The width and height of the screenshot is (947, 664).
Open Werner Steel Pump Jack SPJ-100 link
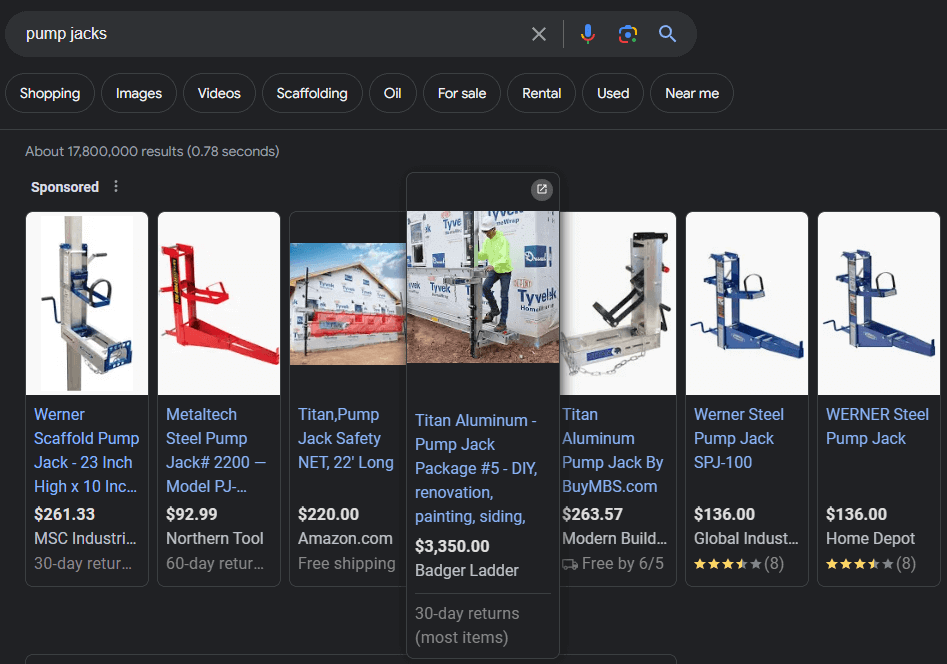739,438
